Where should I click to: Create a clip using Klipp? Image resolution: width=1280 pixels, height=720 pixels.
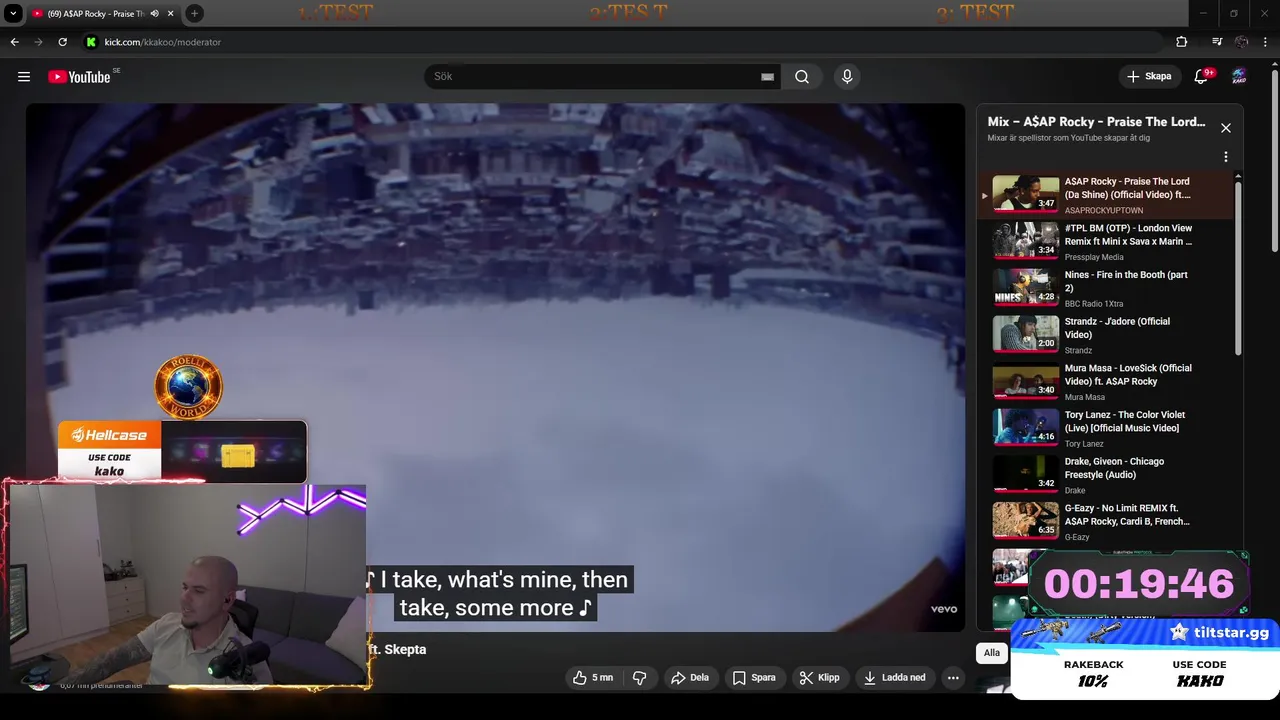(x=819, y=678)
